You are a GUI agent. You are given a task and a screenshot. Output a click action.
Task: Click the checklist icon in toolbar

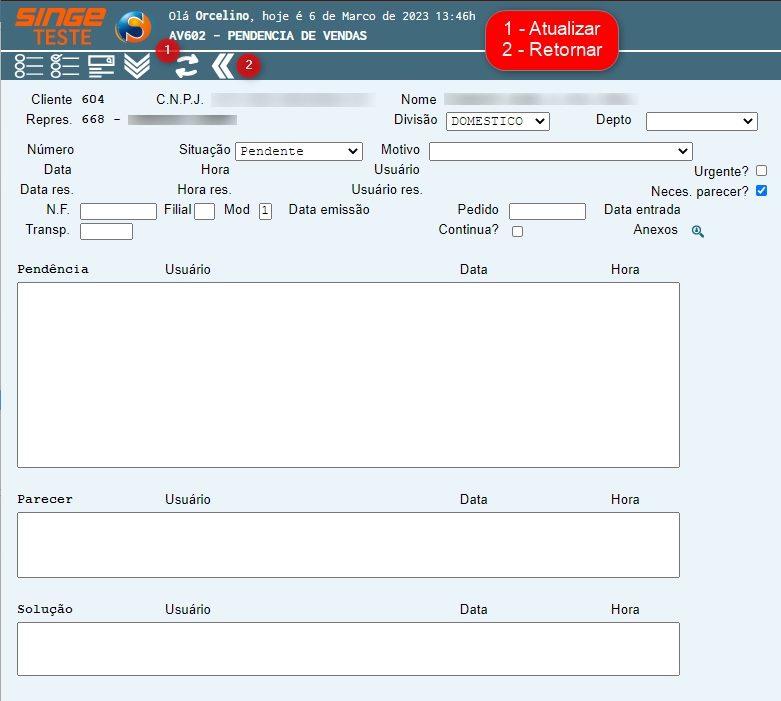coord(65,66)
